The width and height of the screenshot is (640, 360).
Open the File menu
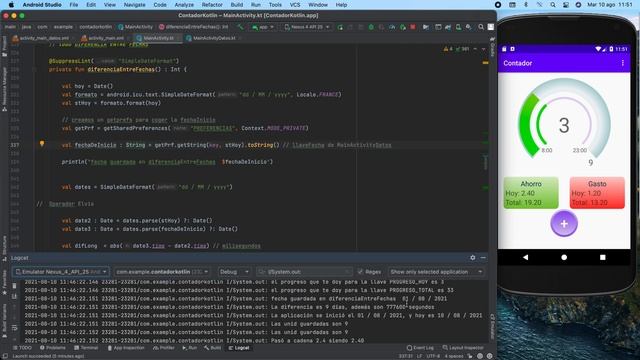[x=73, y=5]
